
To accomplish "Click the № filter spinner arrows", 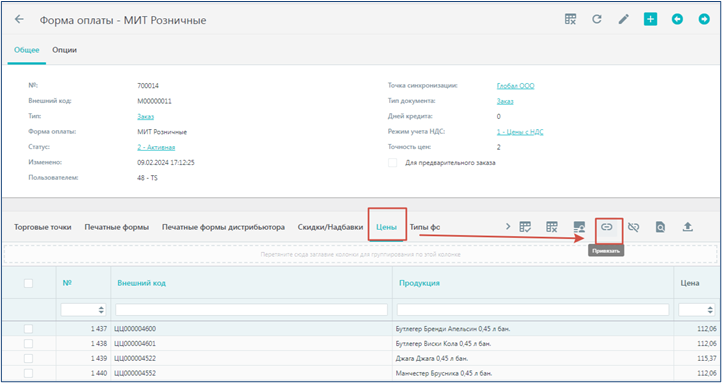I will click(101, 310).
